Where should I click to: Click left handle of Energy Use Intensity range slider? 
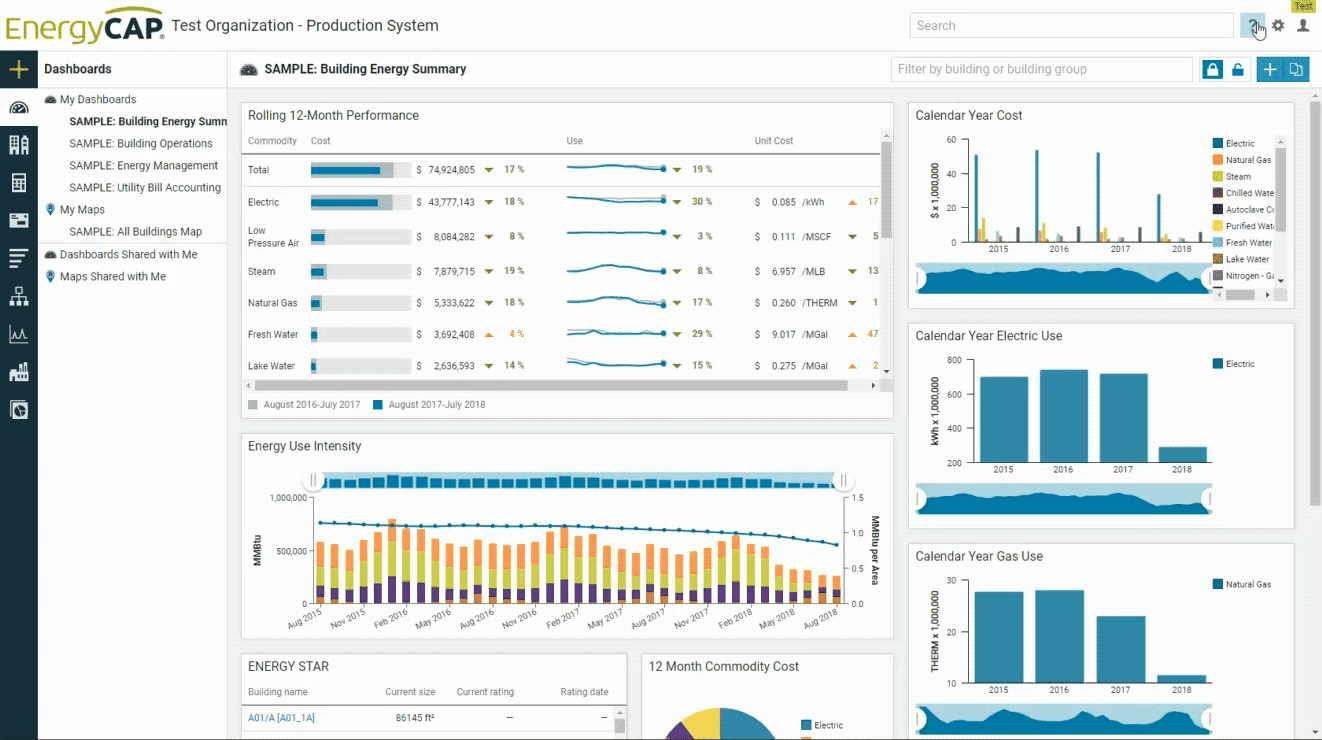(x=313, y=481)
